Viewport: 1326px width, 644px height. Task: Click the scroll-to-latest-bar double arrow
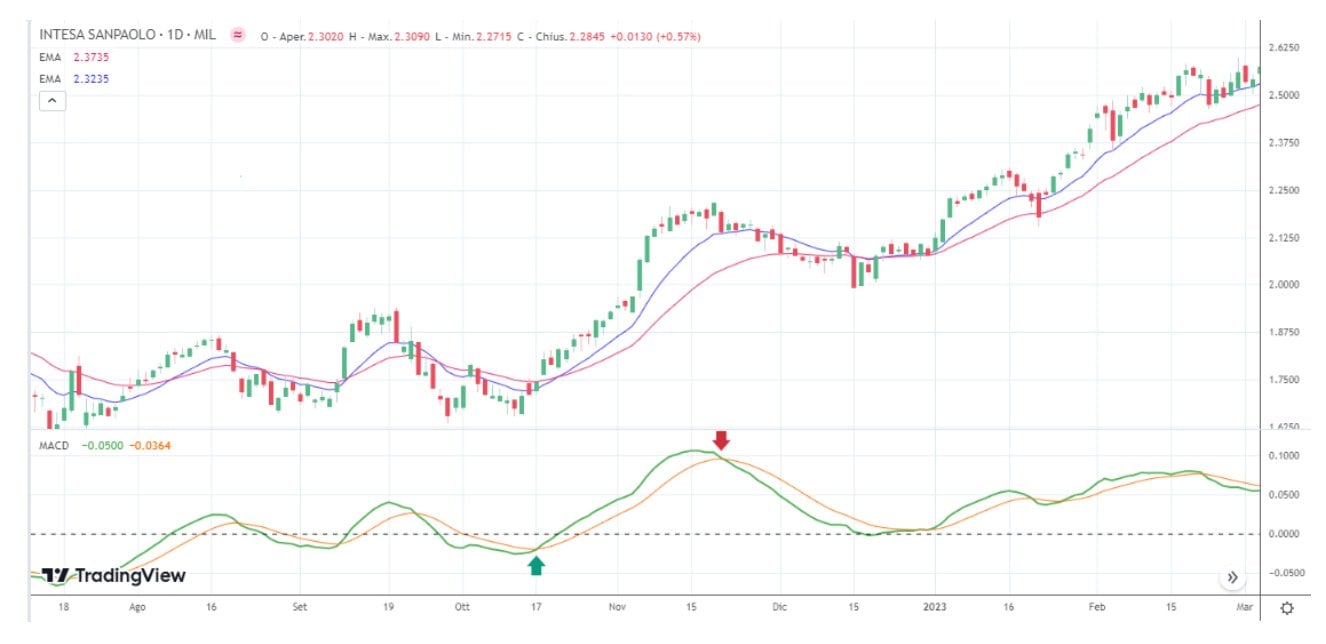click(1234, 577)
